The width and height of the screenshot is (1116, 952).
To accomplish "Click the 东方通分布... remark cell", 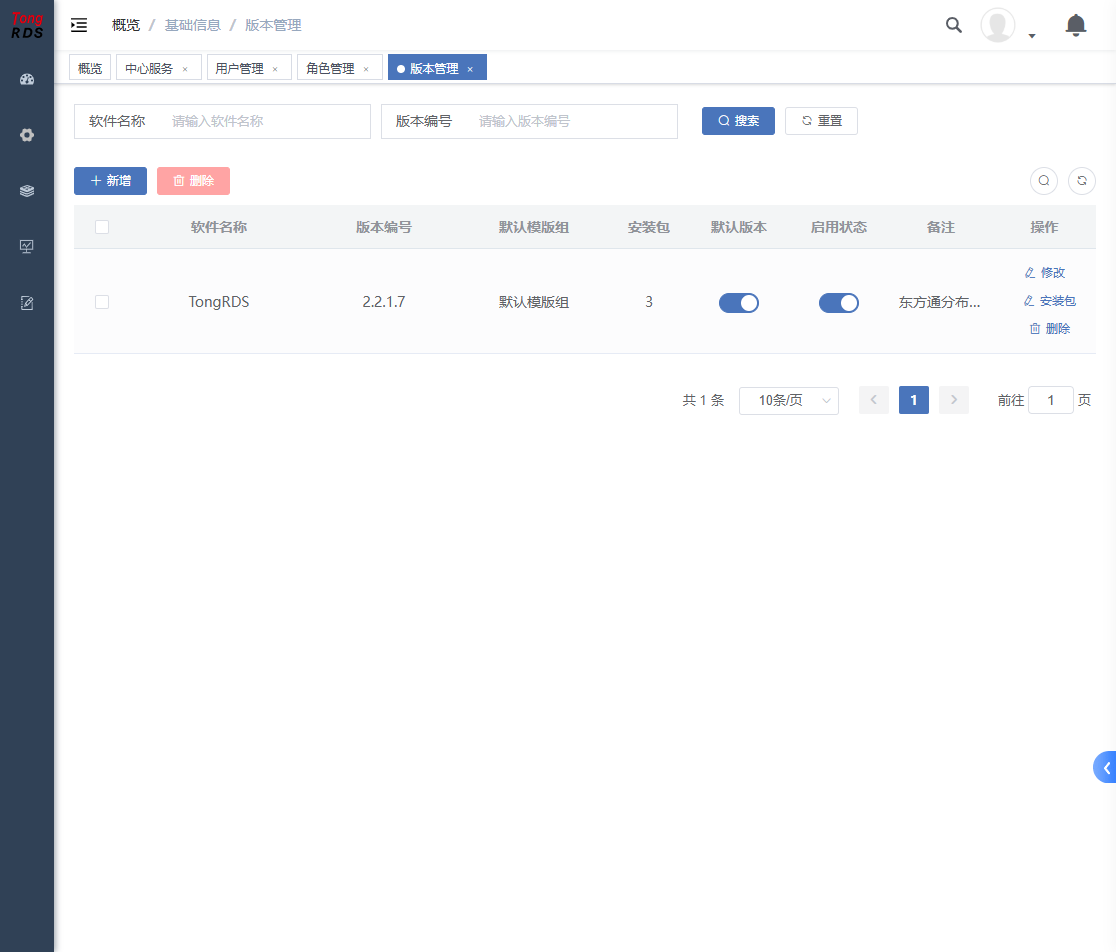I will click(x=939, y=302).
